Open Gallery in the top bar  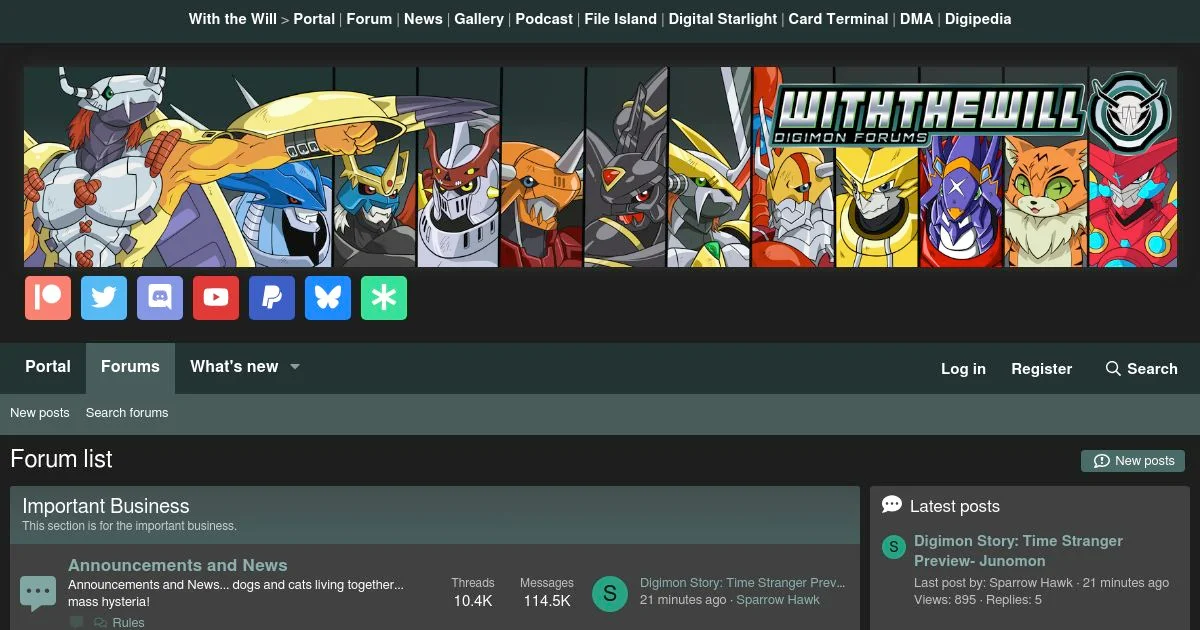[x=479, y=19]
